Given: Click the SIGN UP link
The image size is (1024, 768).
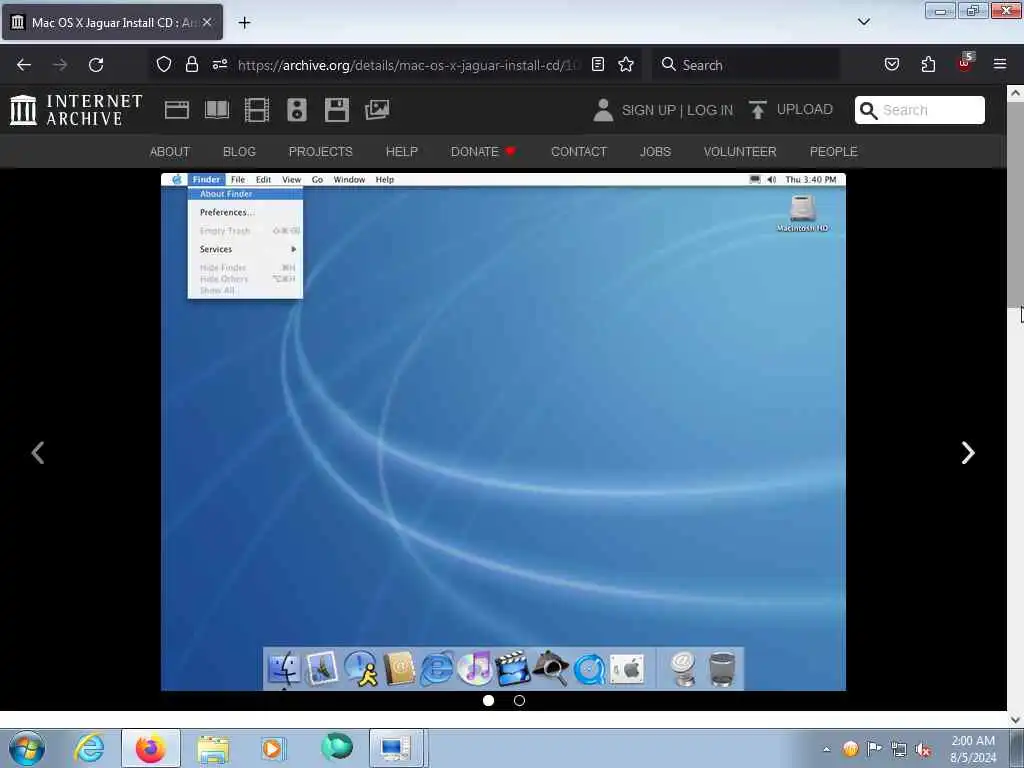Looking at the screenshot, I should coord(648,110).
